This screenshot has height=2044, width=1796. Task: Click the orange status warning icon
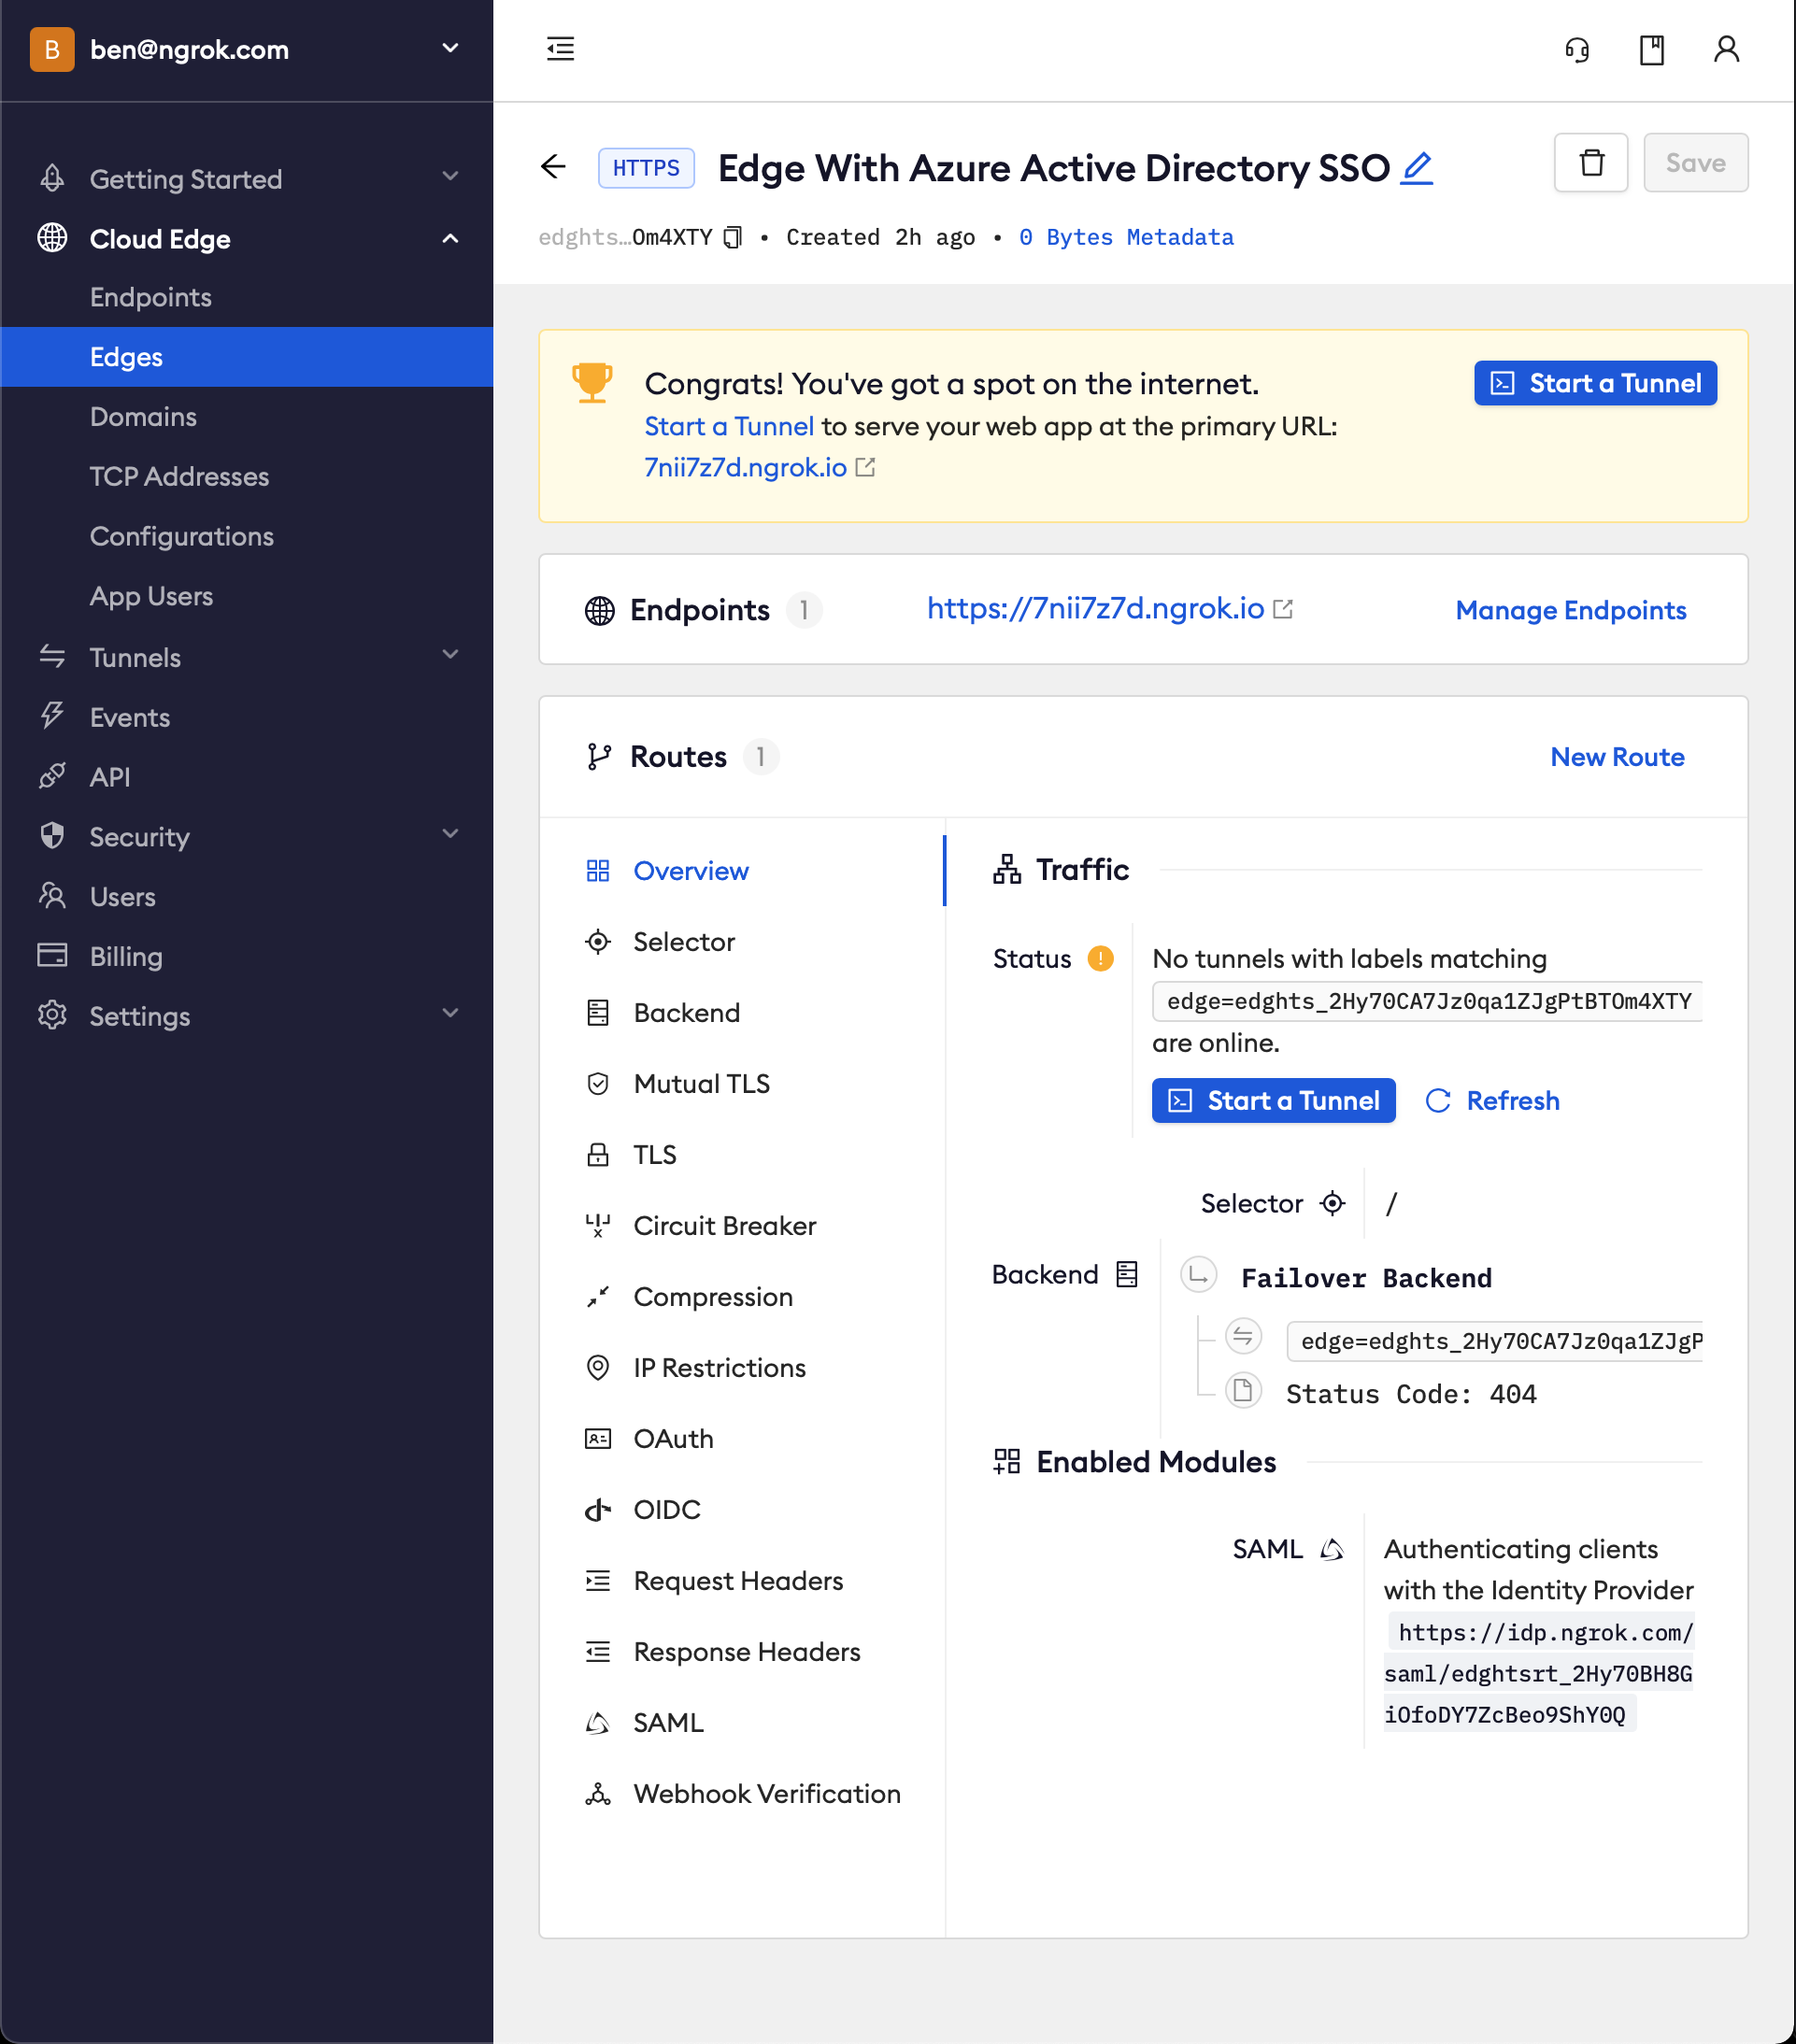tap(1100, 958)
